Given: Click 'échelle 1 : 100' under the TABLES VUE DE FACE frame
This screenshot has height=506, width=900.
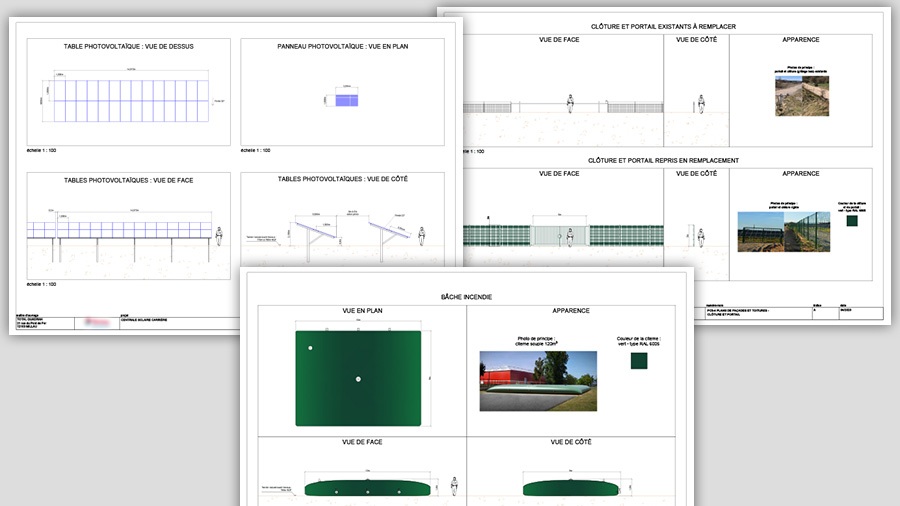Looking at the screenshot, I should click(41, 284).
